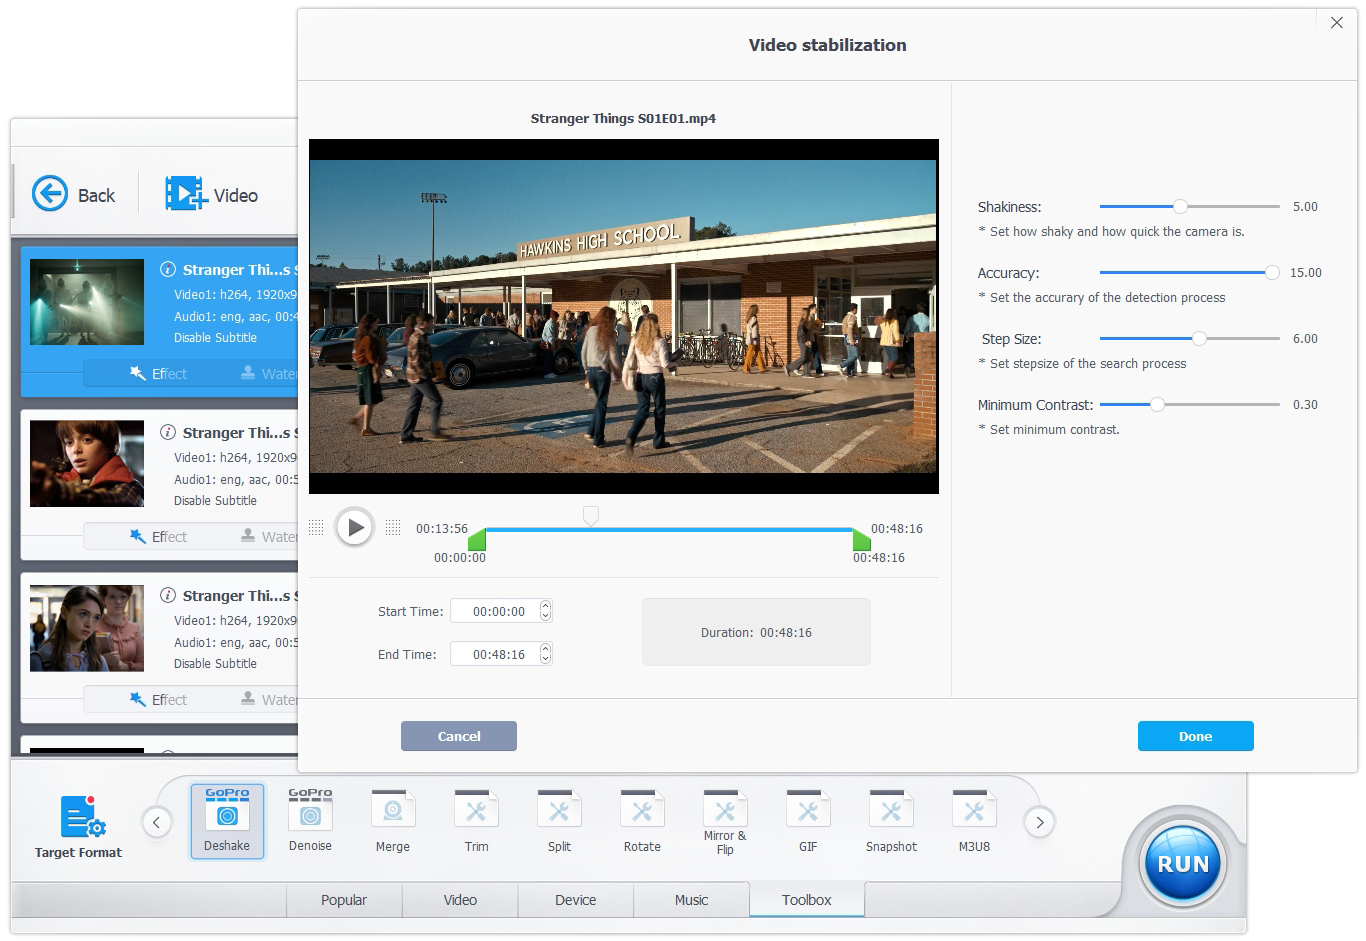
Task: Click the Shakiness slider handle
Action: tap(1180, 206)
